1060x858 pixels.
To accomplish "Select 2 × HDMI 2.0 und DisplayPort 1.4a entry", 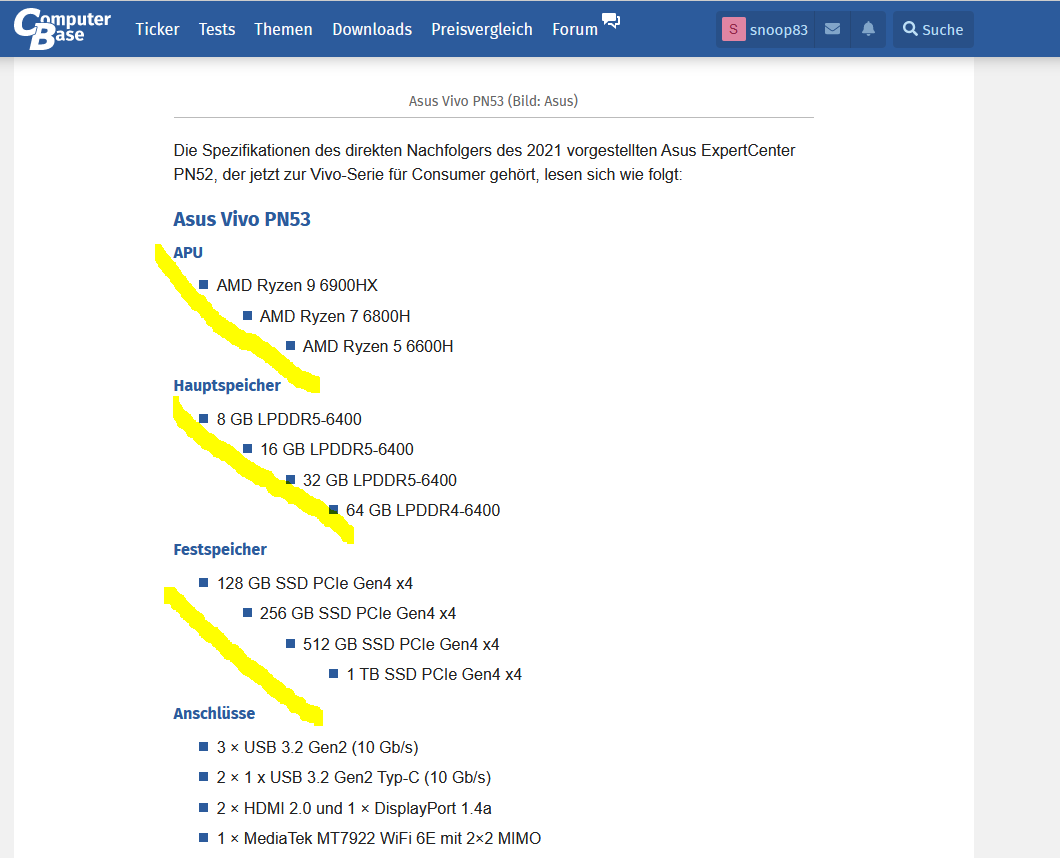I will pos(354,808).
